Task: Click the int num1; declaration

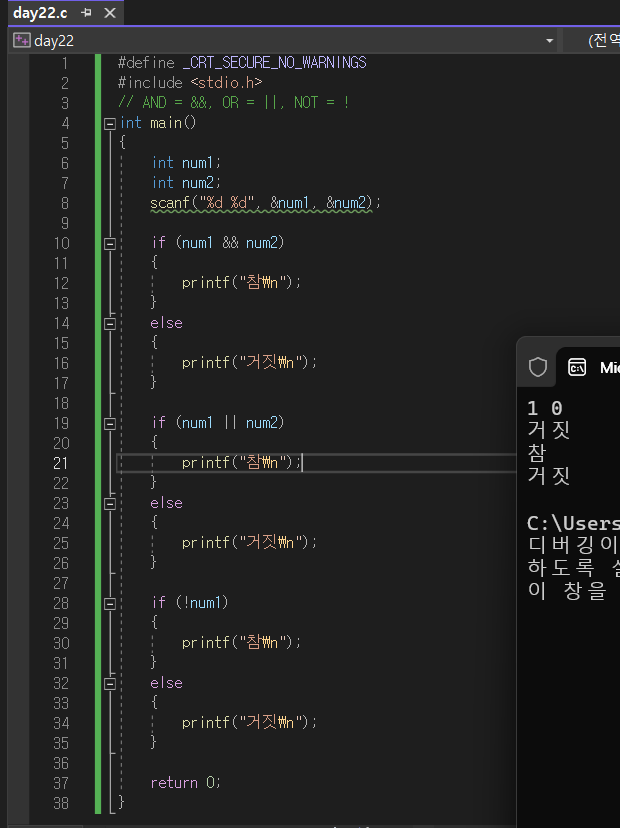Action: (186, 163)
